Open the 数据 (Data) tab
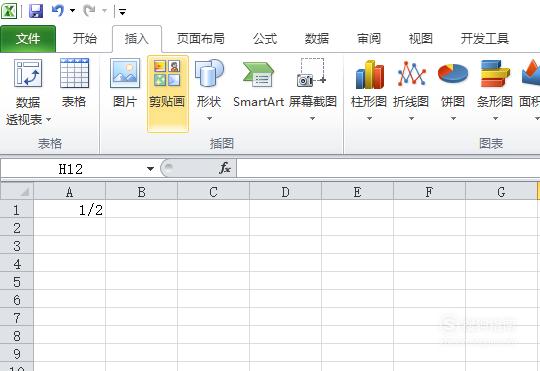 coord(316,39)
